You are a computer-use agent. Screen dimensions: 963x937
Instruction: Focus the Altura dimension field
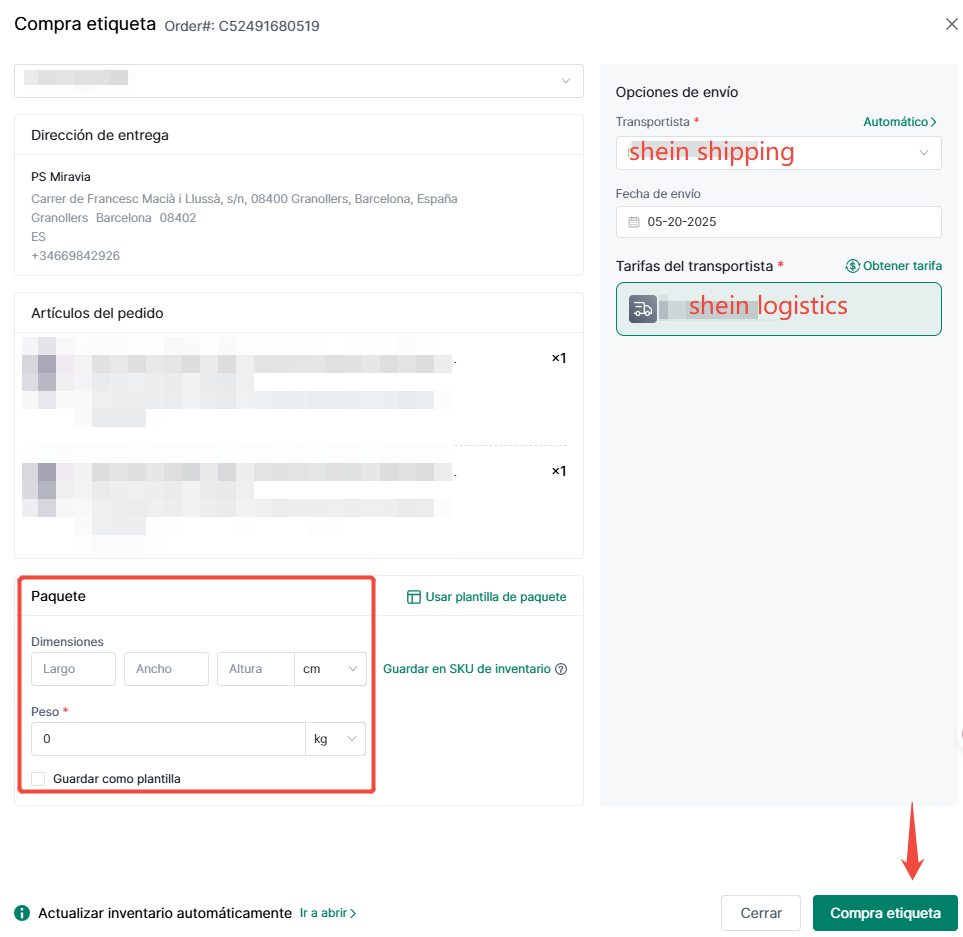[x=255, y=669]
